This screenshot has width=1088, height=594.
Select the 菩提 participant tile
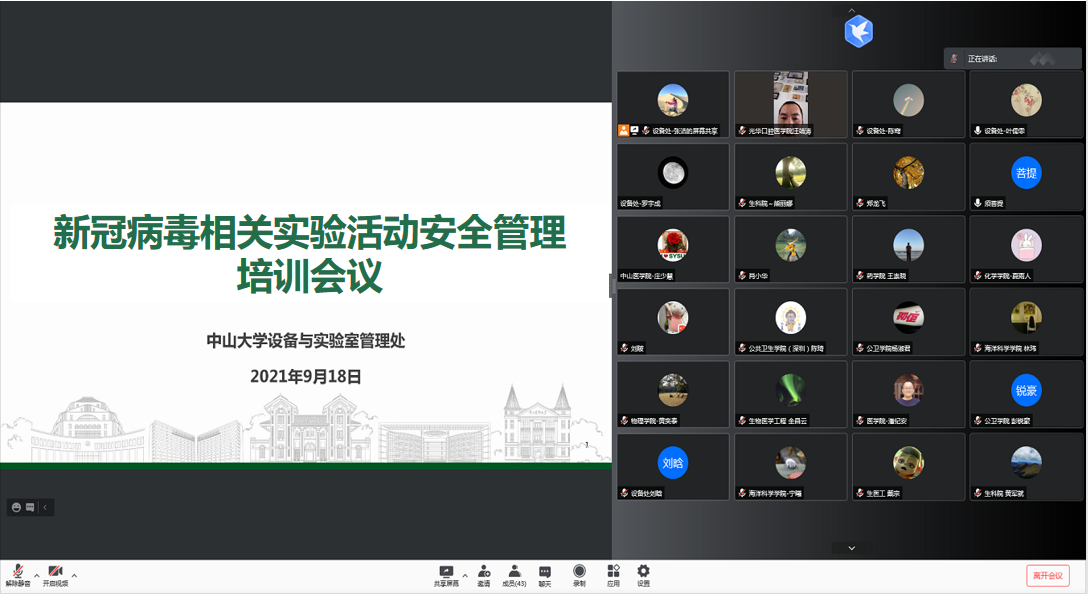tap(1026, 175)
